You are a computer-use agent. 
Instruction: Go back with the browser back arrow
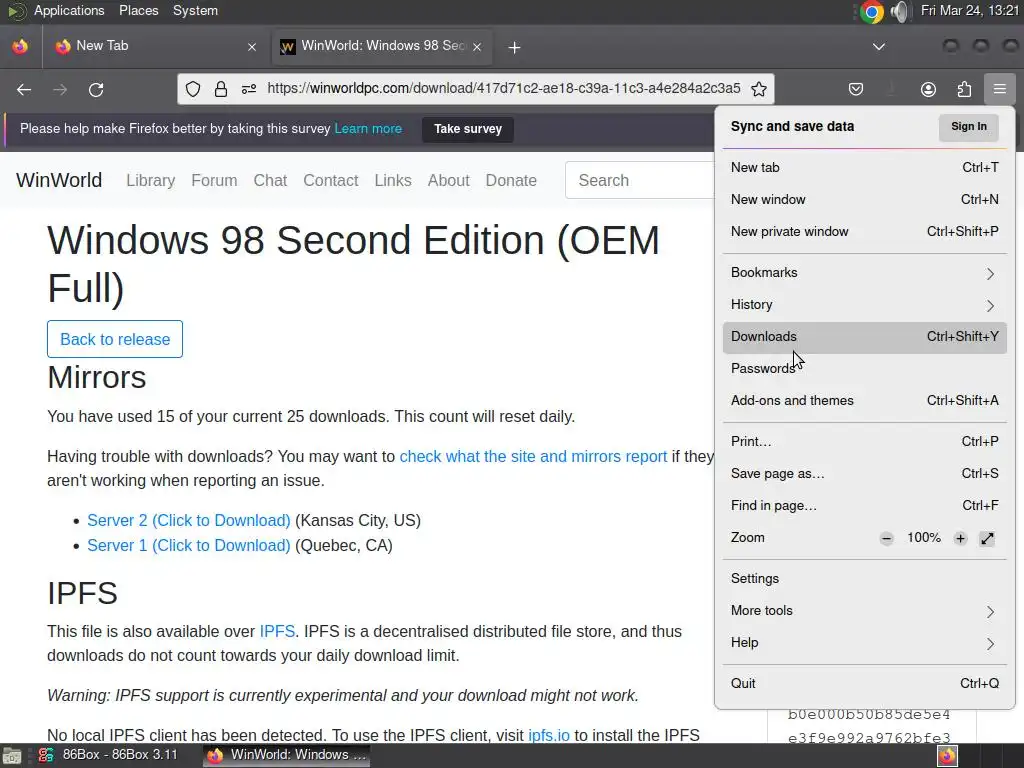coord(24,89)
